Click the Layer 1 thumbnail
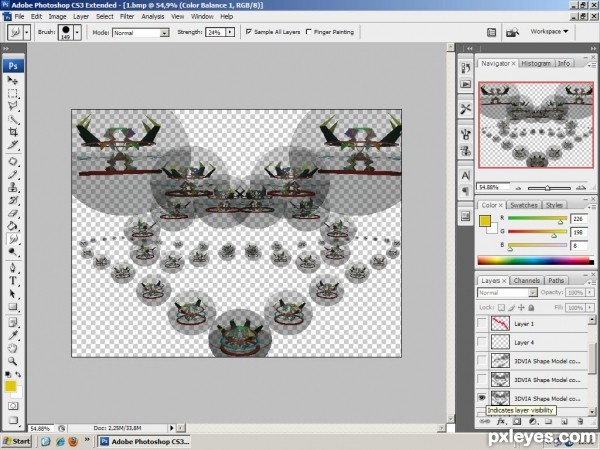The height and width of the screenshot is (450, 600). [500, 324]
